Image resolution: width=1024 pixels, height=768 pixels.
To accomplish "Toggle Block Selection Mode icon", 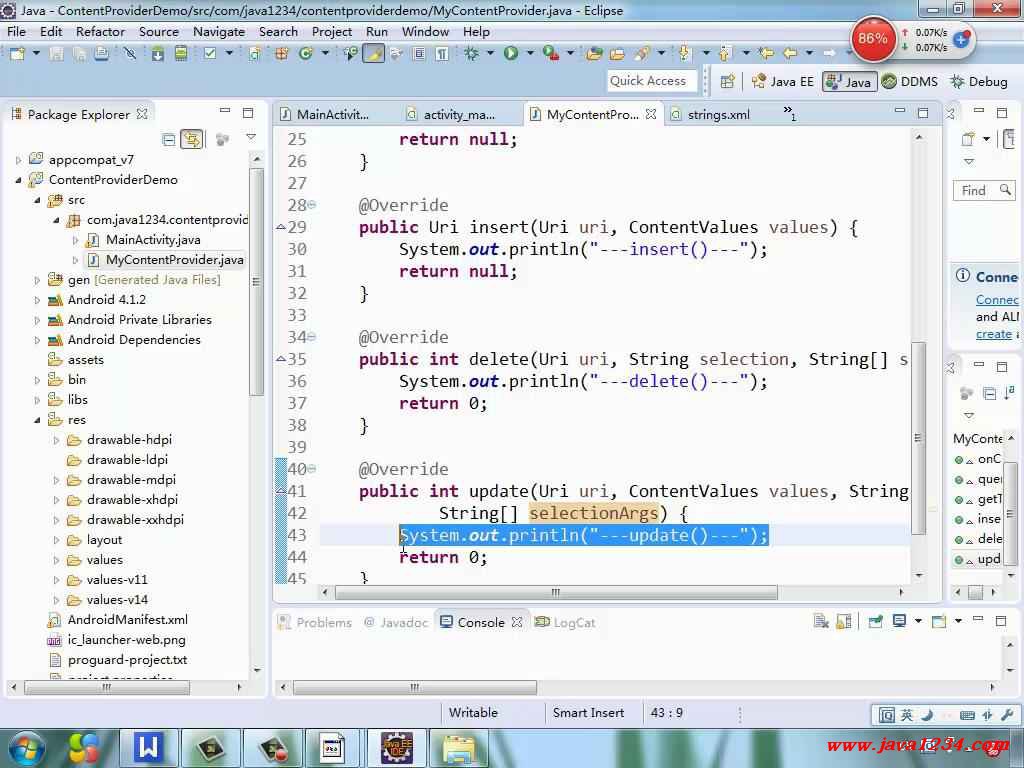I will [x=419, y=54].
